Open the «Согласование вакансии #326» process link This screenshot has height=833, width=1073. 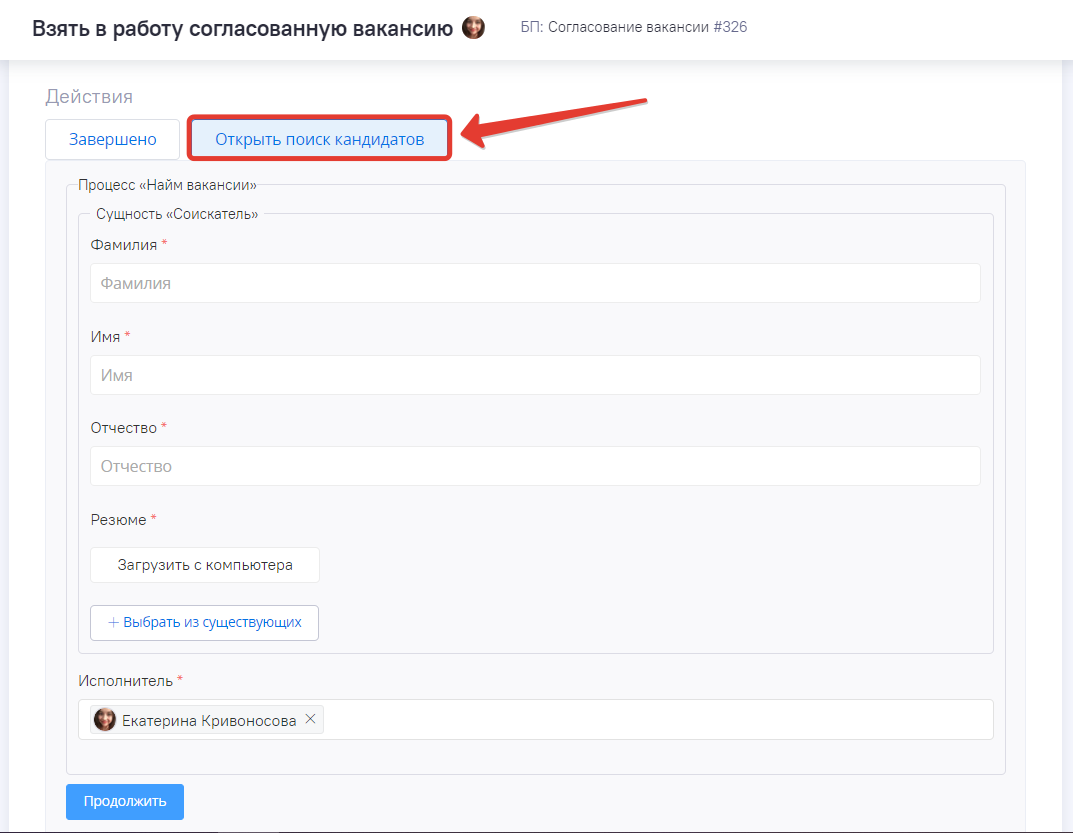[x=634, y=27]
